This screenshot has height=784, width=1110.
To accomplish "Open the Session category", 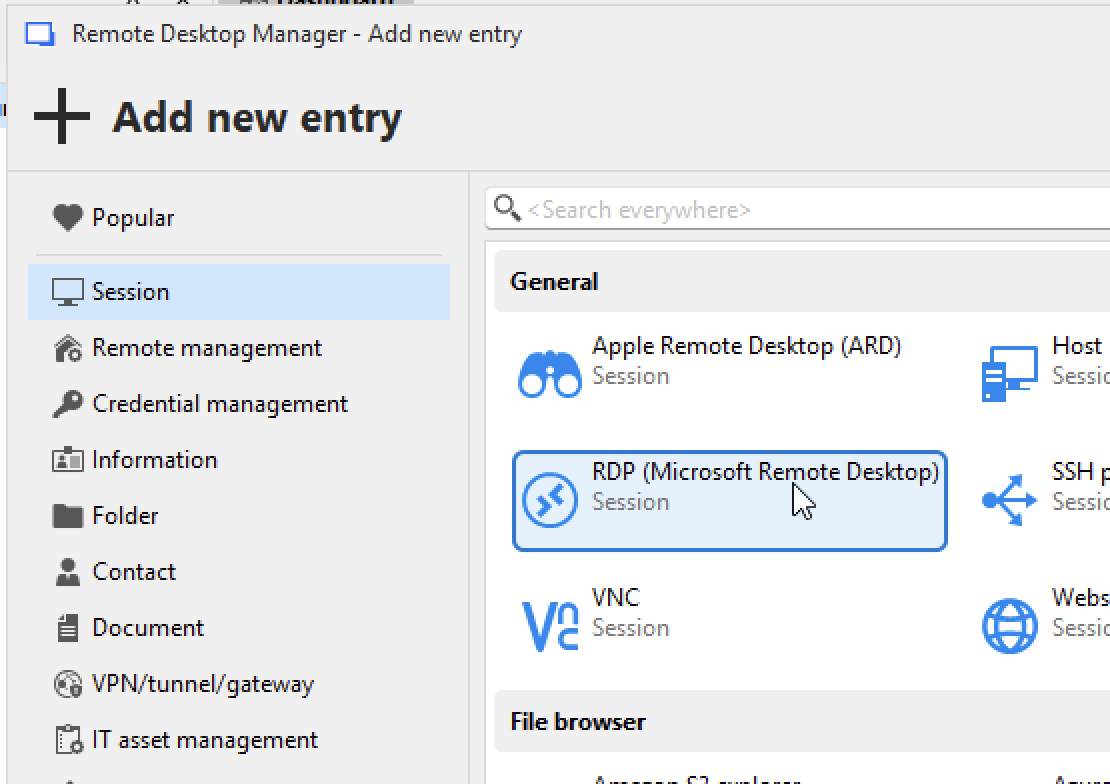I will coord(132,292).
